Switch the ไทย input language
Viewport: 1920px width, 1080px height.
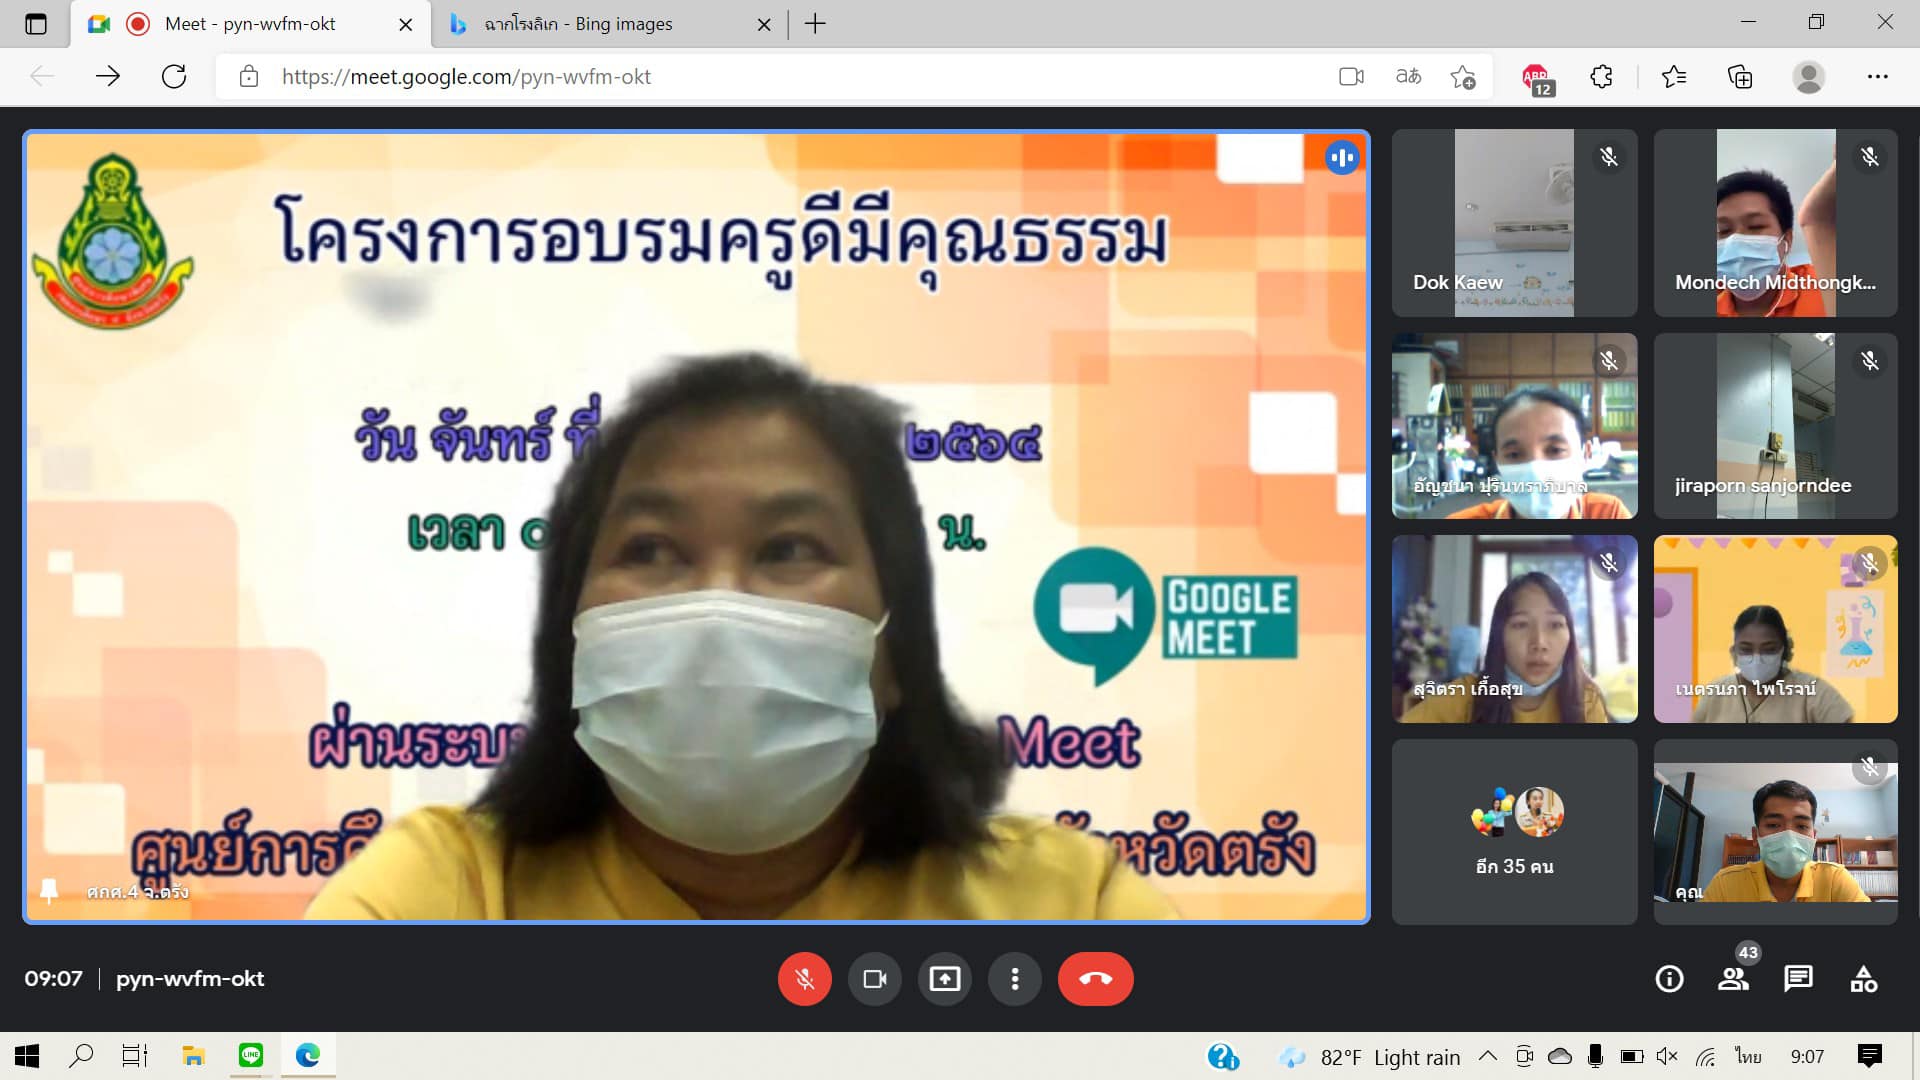click(1748, 1057)
